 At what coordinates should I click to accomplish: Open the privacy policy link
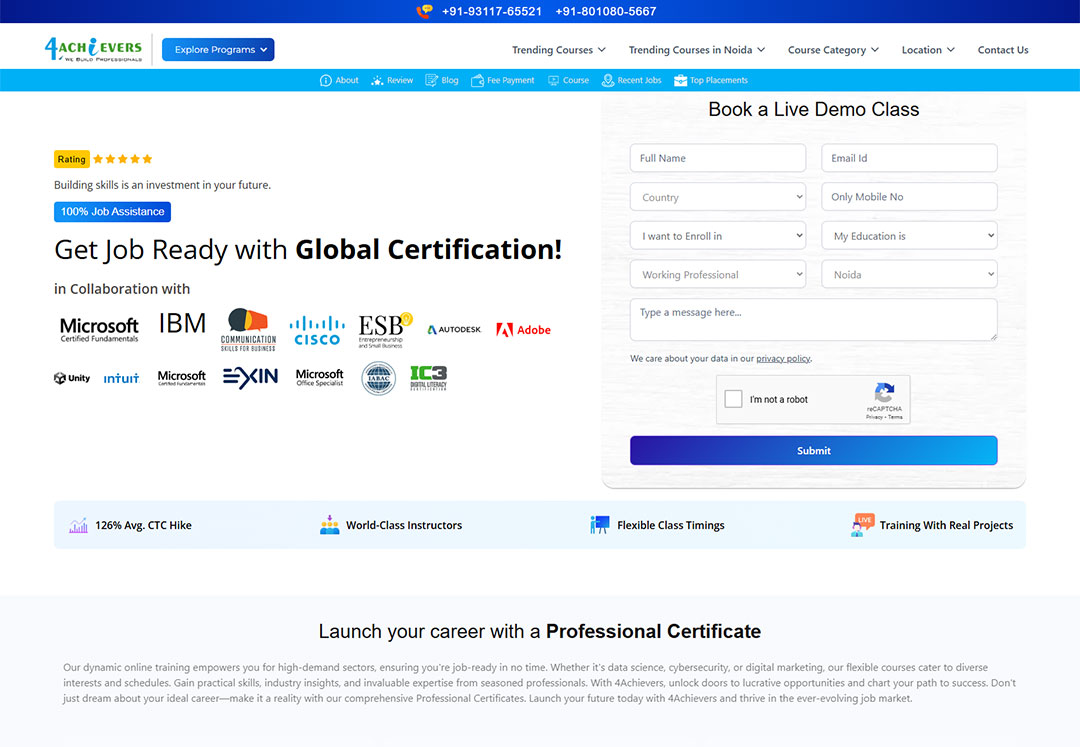[783, 359]
